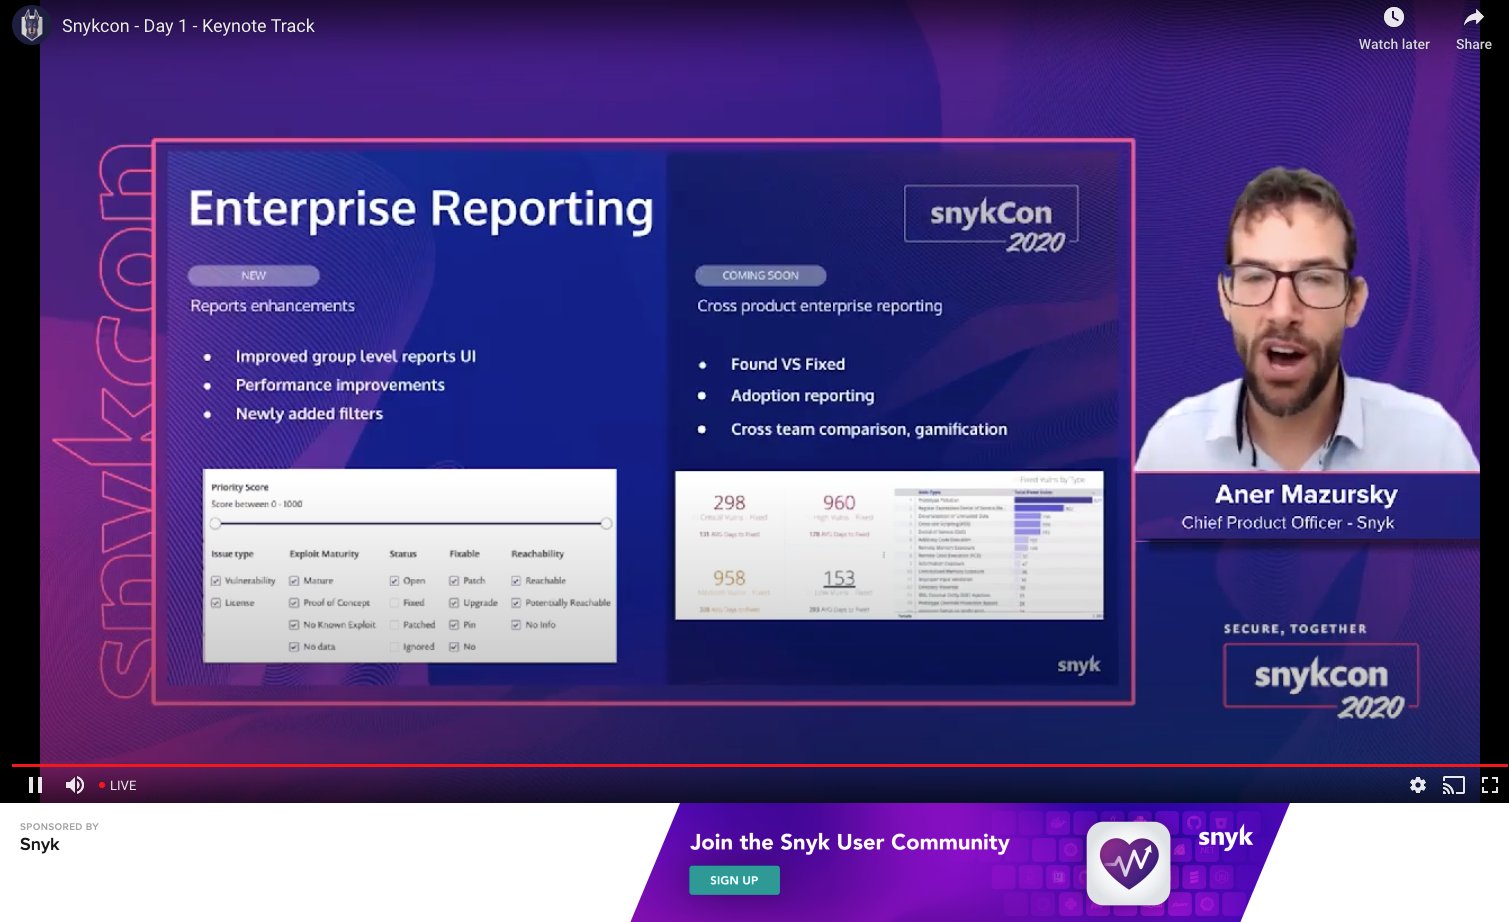Pause the live stream playback
Screen dimensions: 1509x922
click(x=34, y=785)
